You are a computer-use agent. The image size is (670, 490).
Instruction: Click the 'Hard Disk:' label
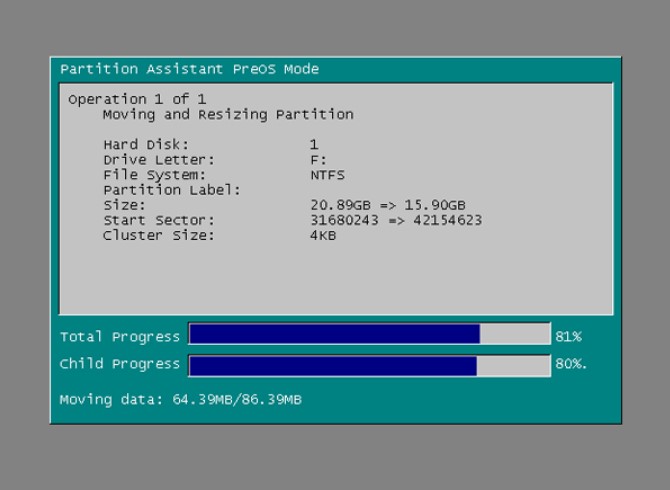point(146,144)
